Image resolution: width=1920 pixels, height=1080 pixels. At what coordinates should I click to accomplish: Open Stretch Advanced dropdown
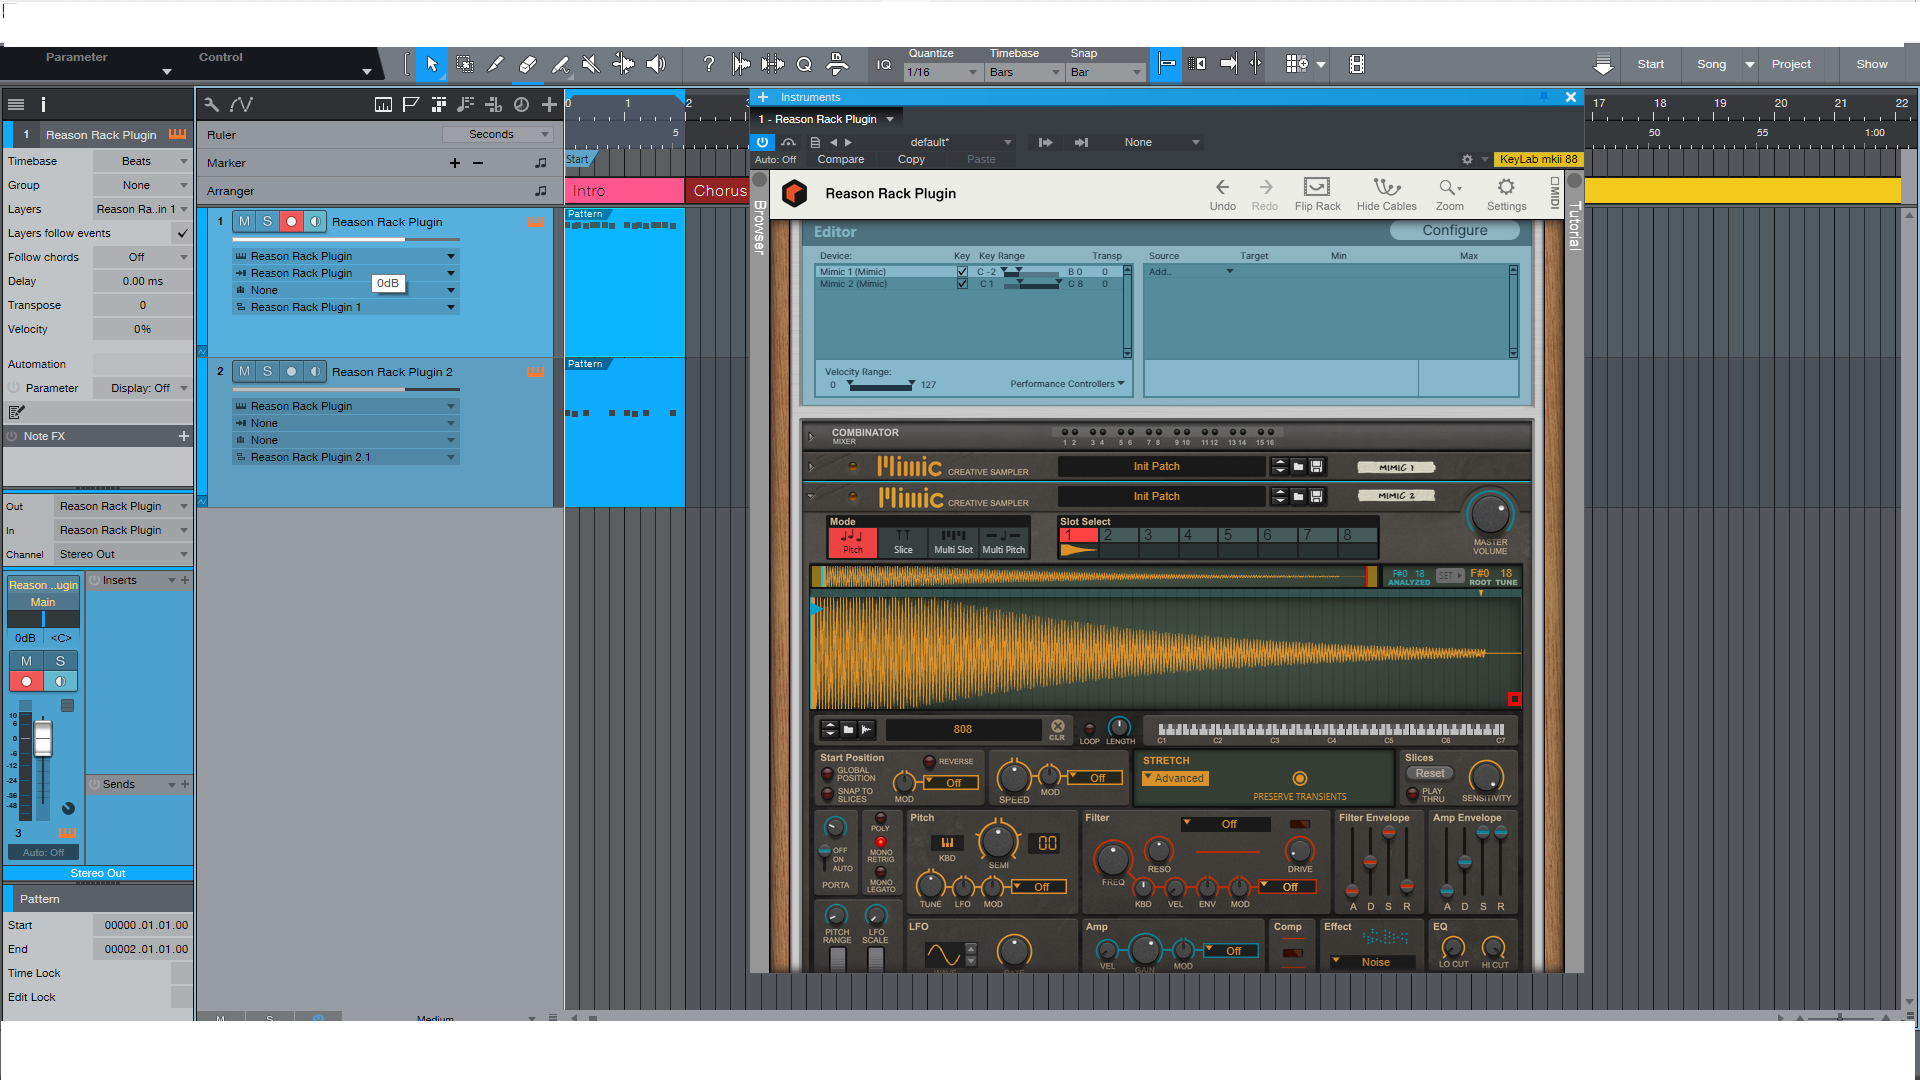(x=1174, y=779)
